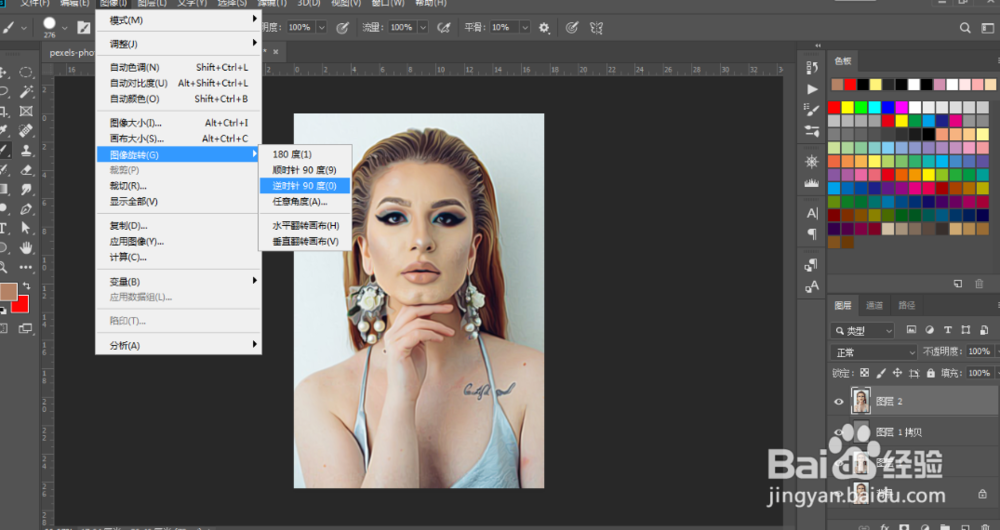Viewport: 1000px width, 530px height.
Task: Open tool preset dropdown next to brush
Action: (24, 28)
